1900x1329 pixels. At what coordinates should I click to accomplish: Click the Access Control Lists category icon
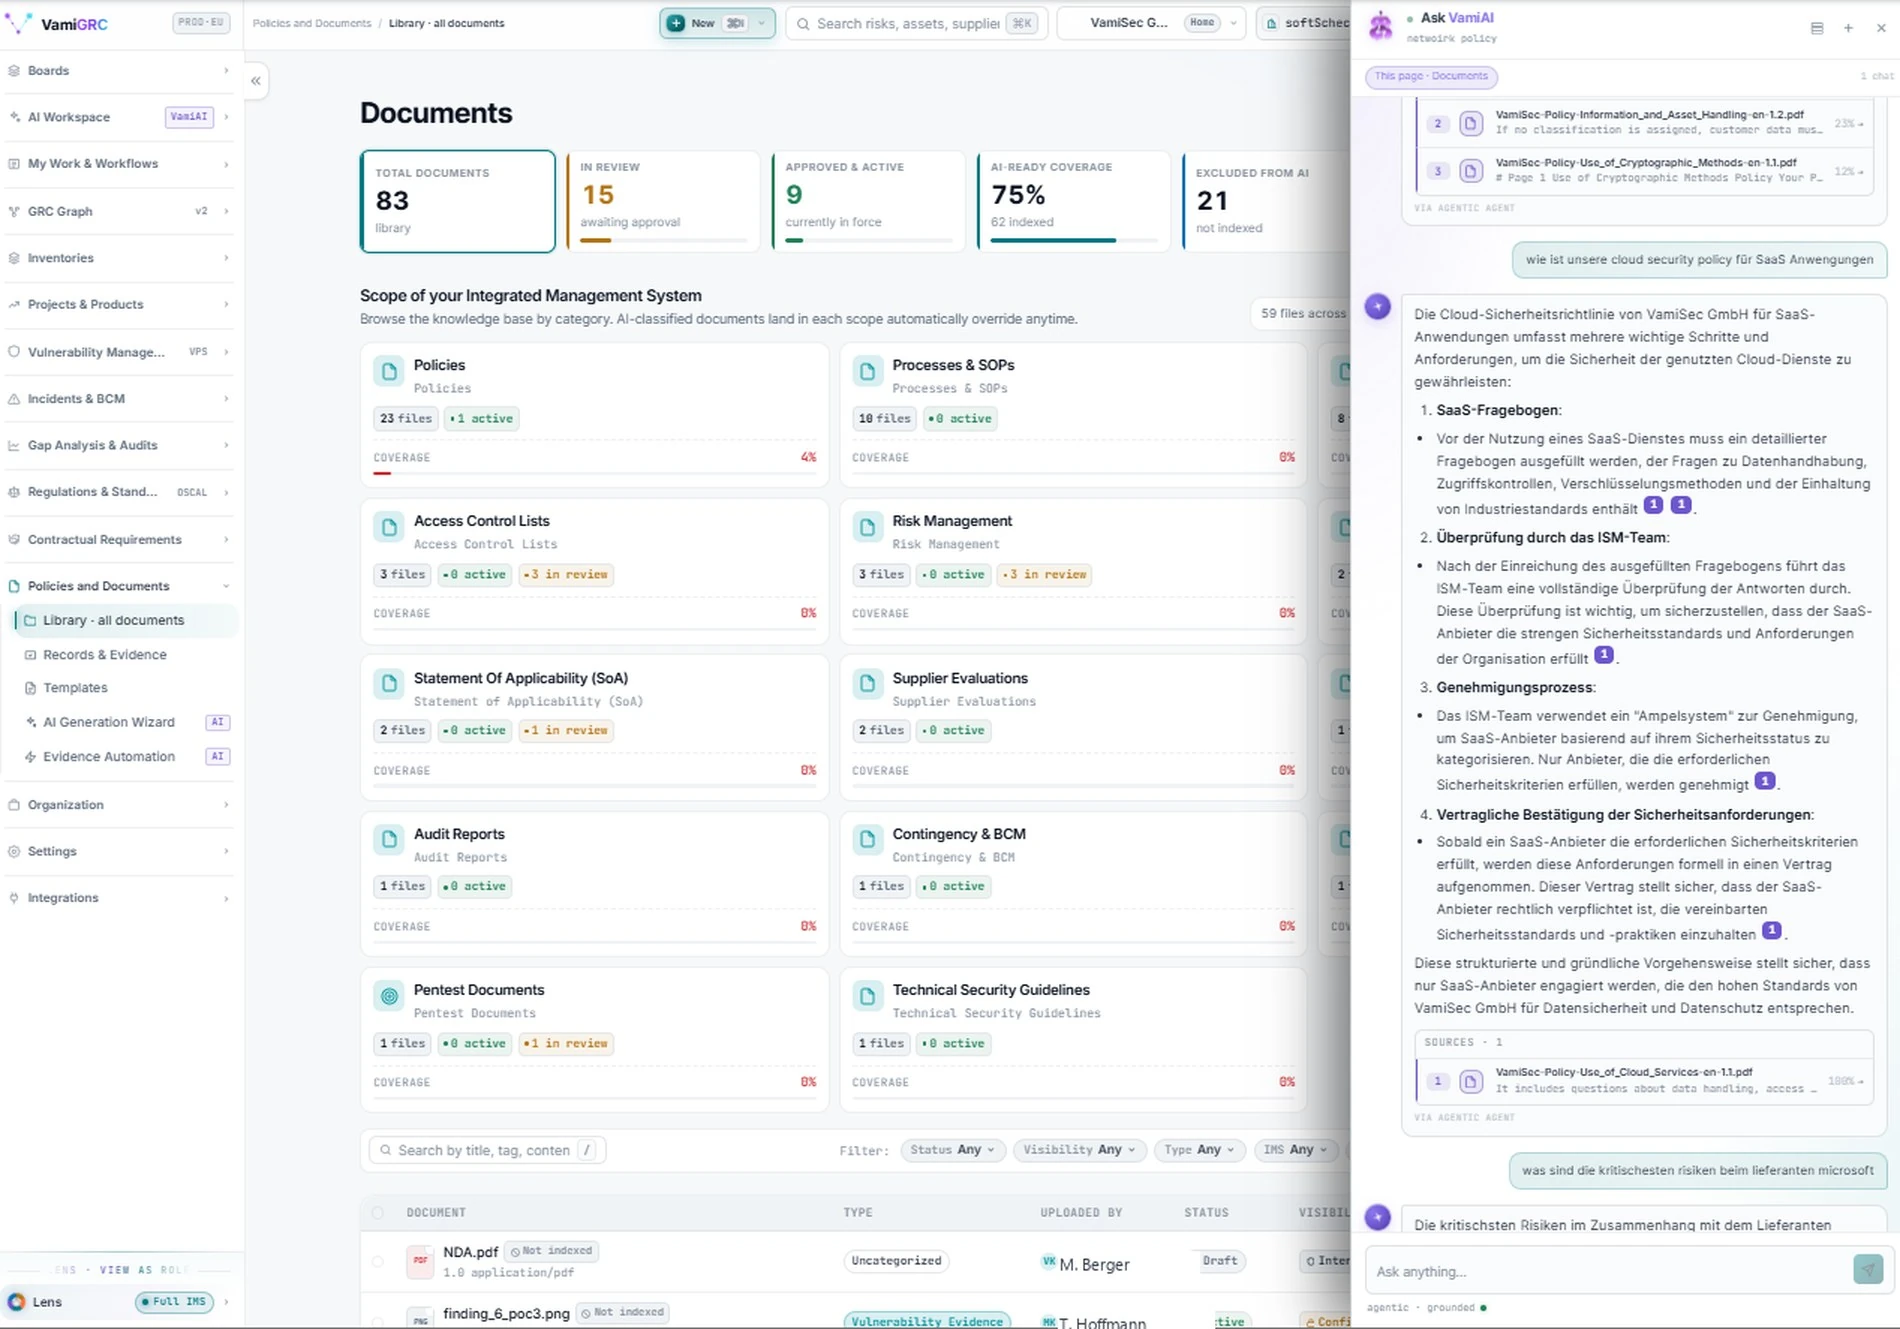click(389, 527)
